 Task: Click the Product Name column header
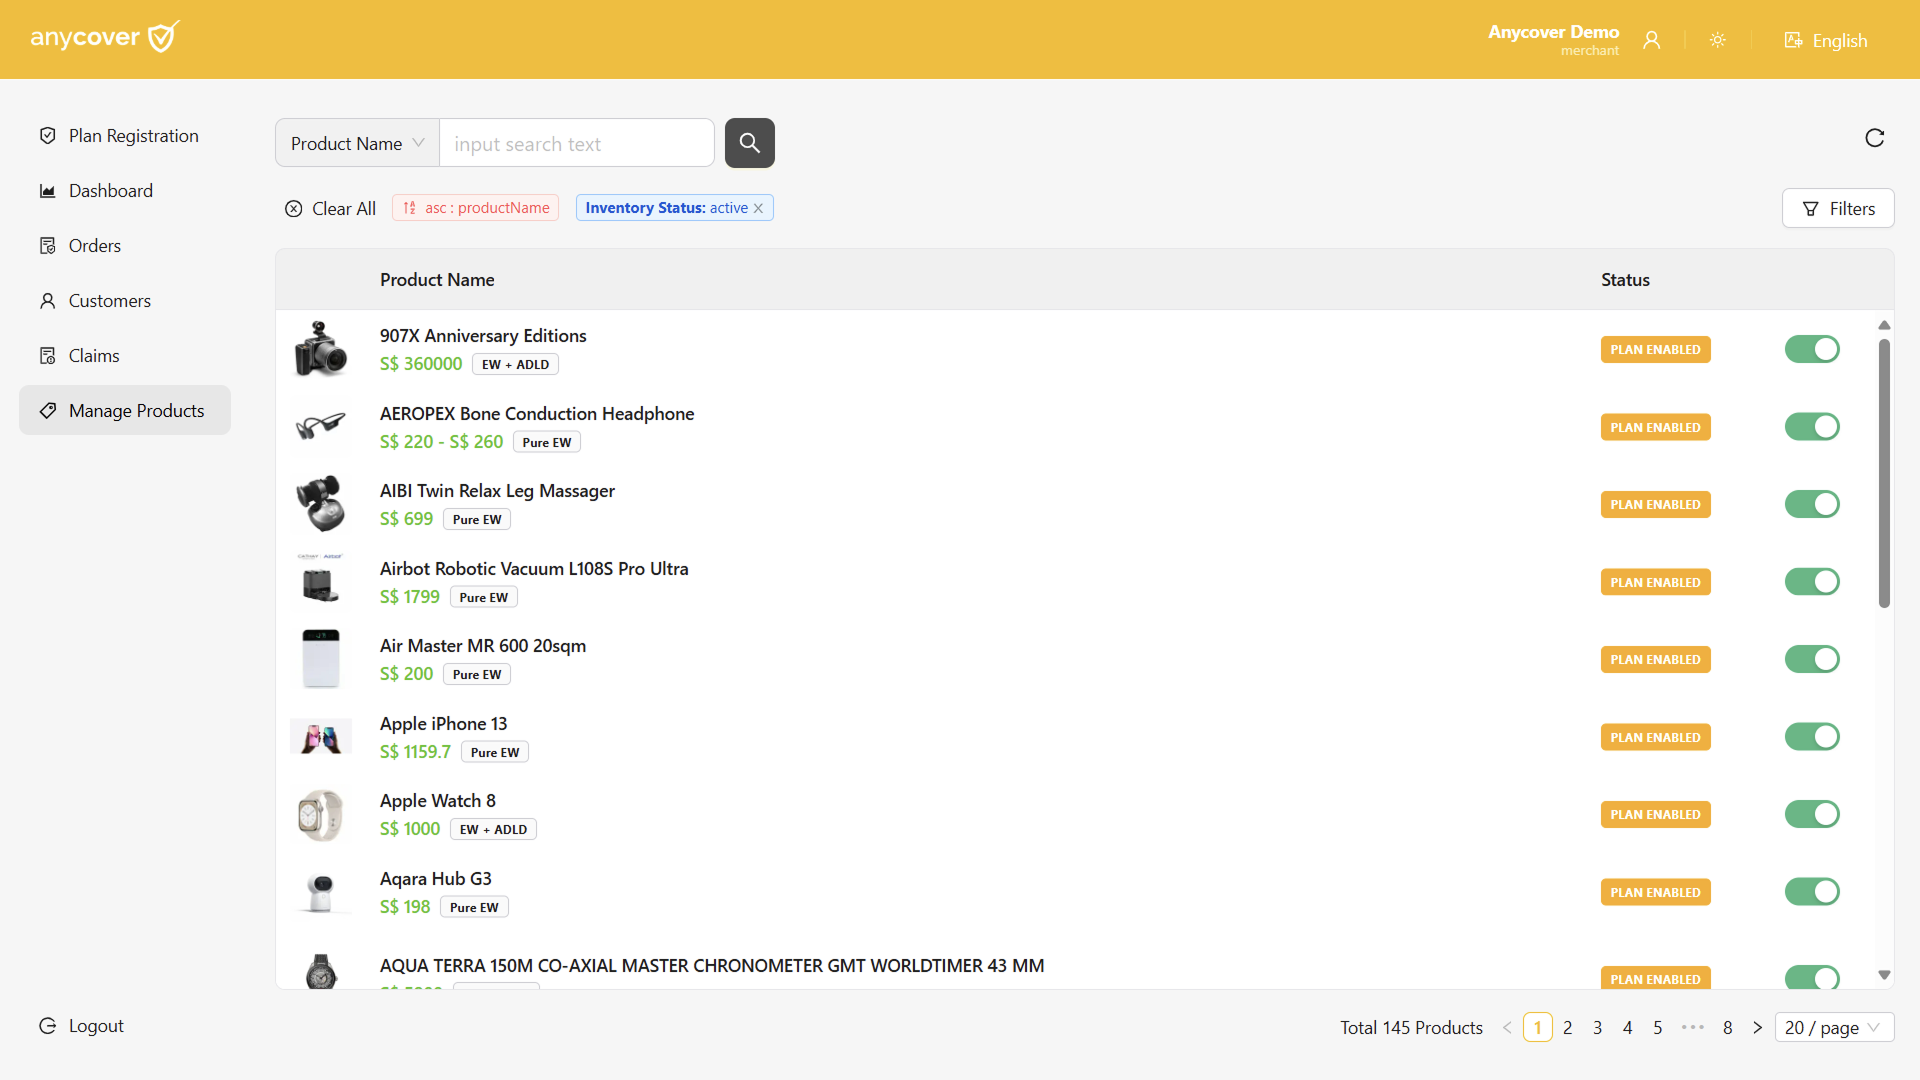[x=437, y=280]
